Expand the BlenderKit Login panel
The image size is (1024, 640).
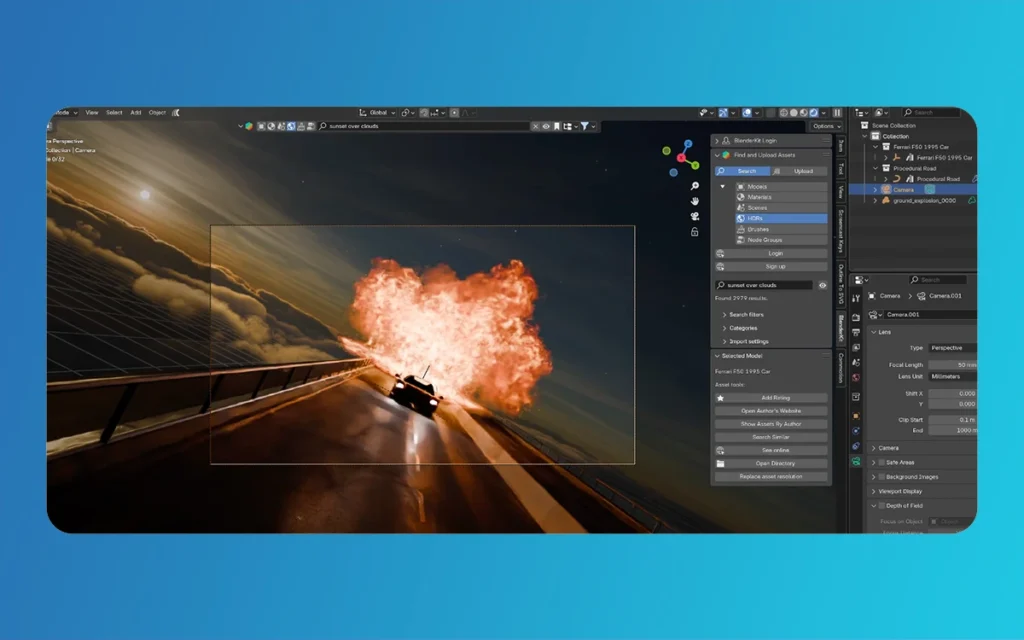(x=771, y=140)
